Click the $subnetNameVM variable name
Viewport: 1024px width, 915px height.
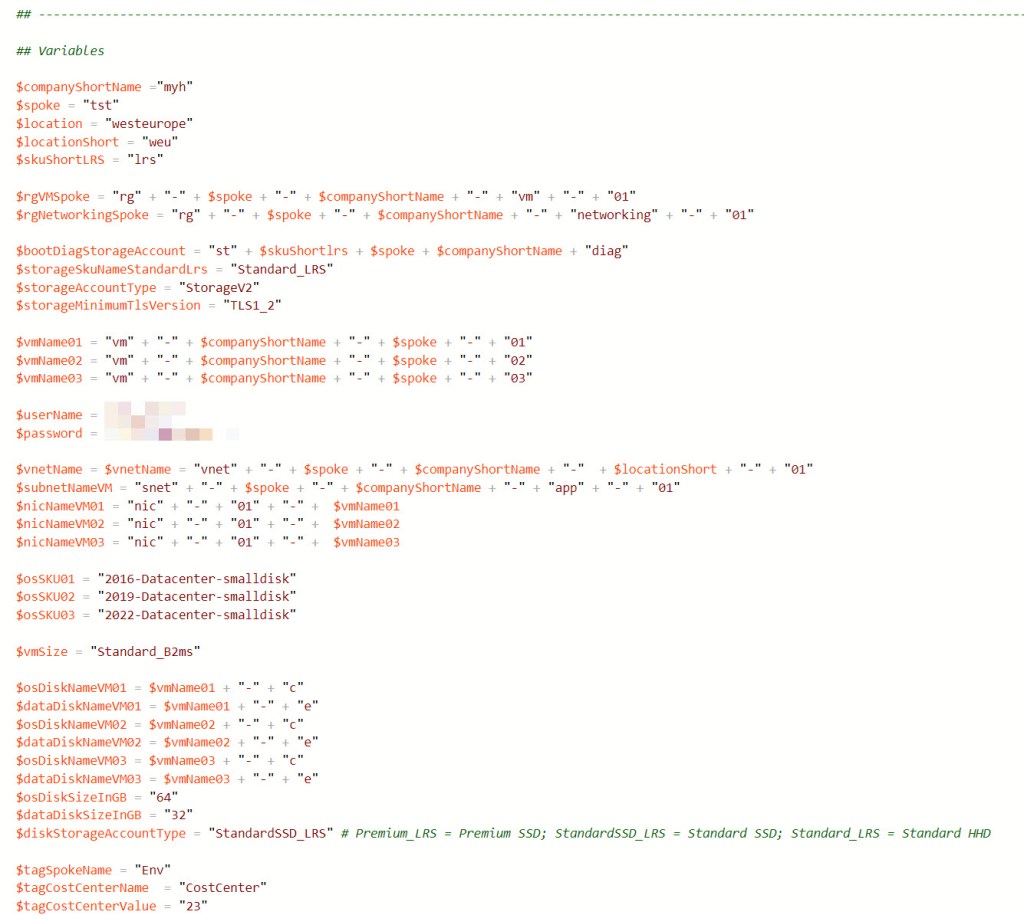tap(62, 487)
